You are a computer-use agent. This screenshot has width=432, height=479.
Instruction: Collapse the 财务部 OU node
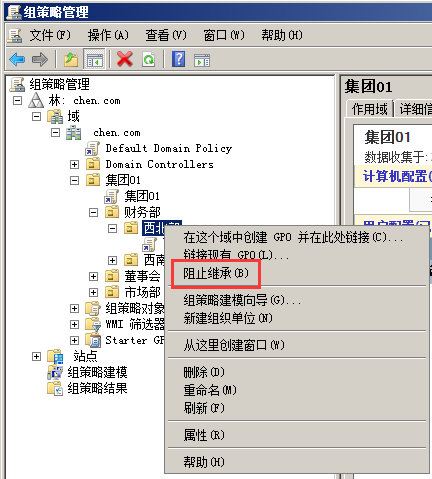tap(93, 212)
